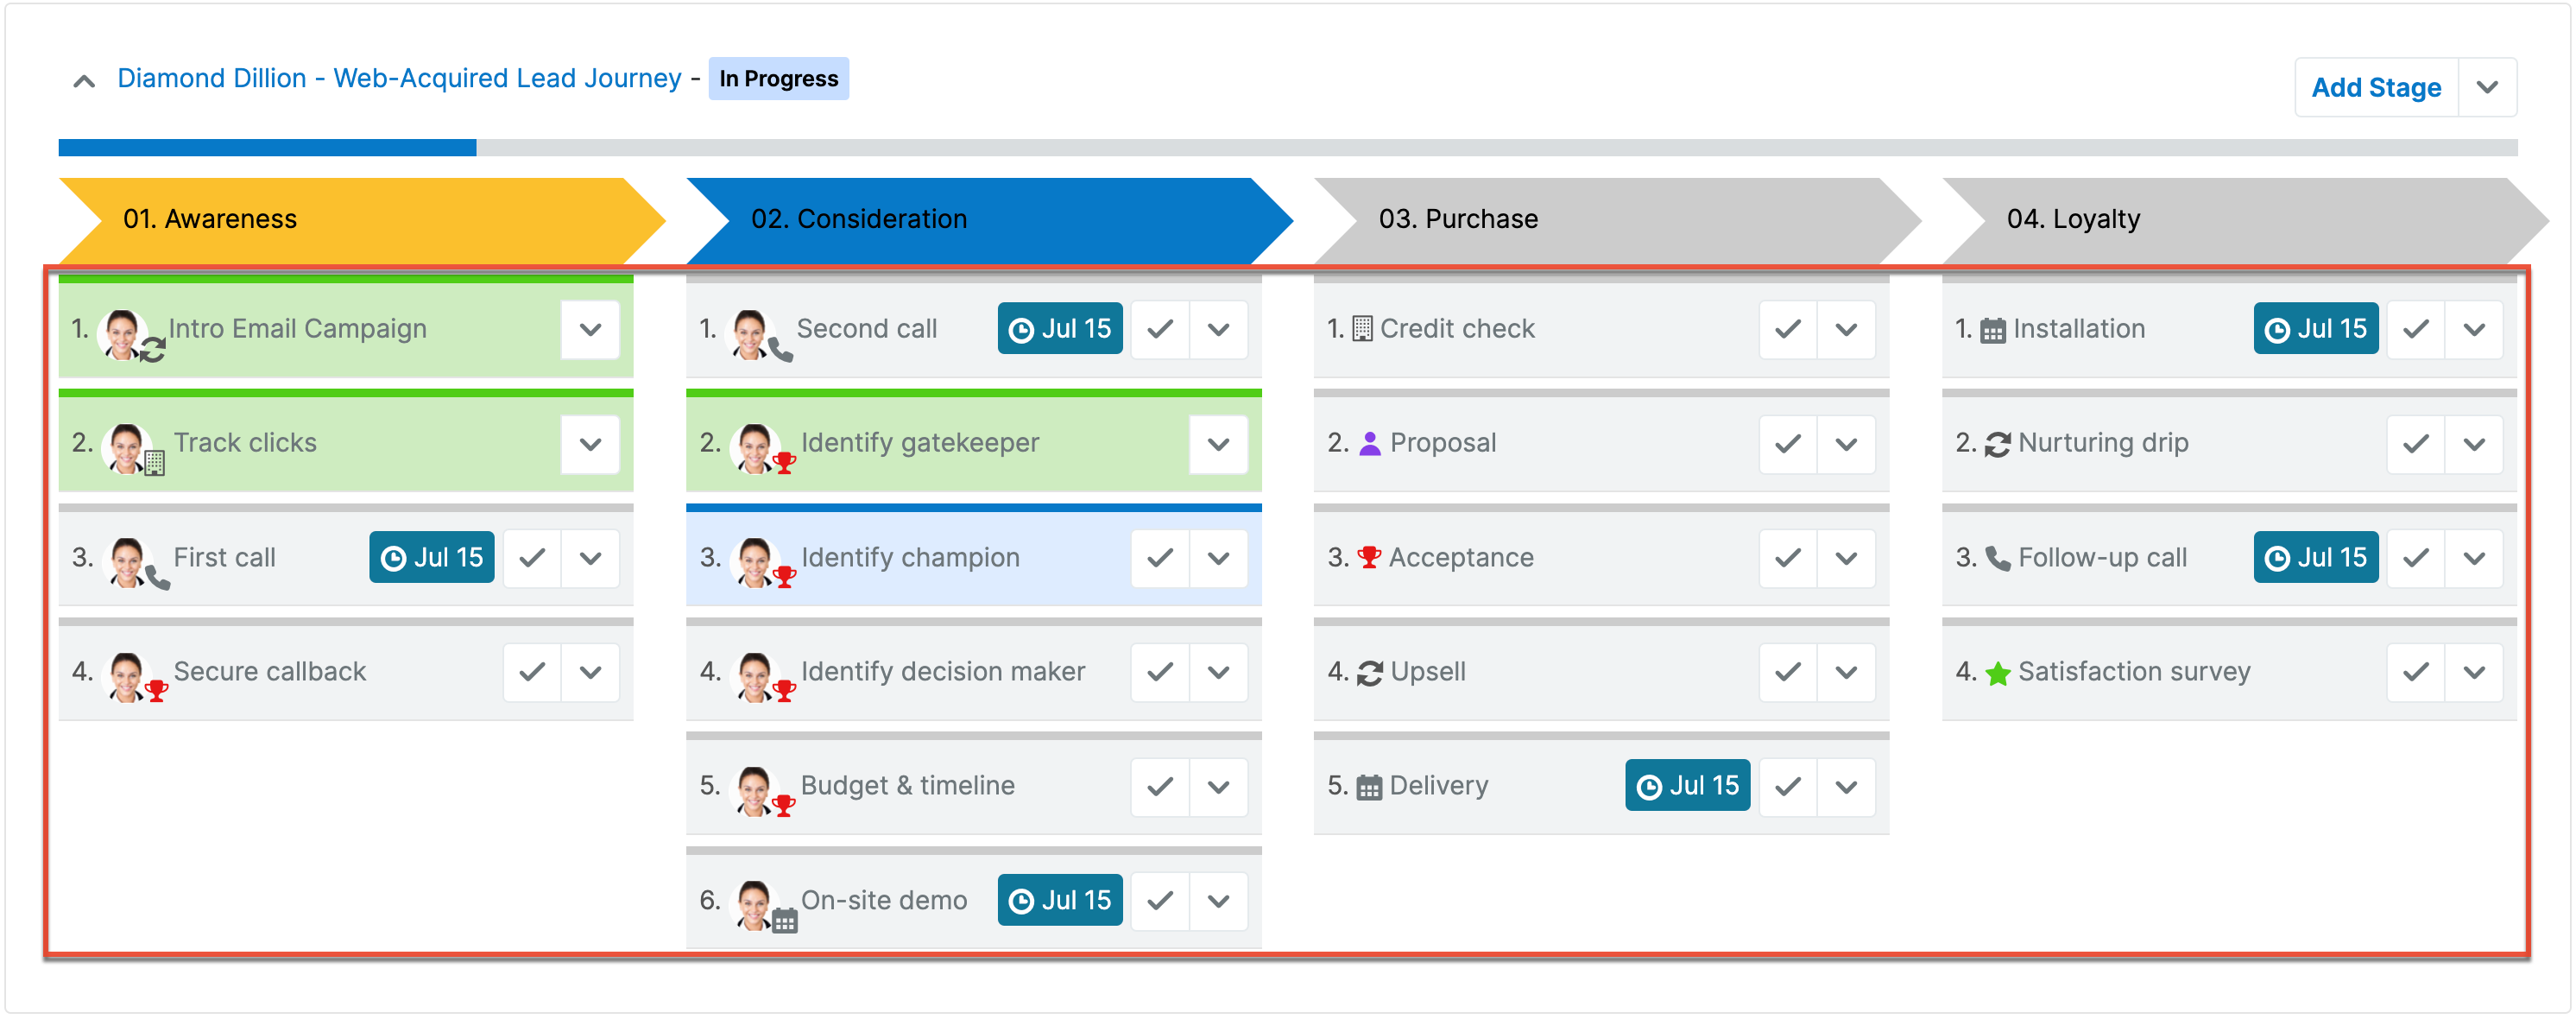Click the green star icon by Satisfaction survey
This screenshot has height=1019, width=2576.
click(1997, 673)
